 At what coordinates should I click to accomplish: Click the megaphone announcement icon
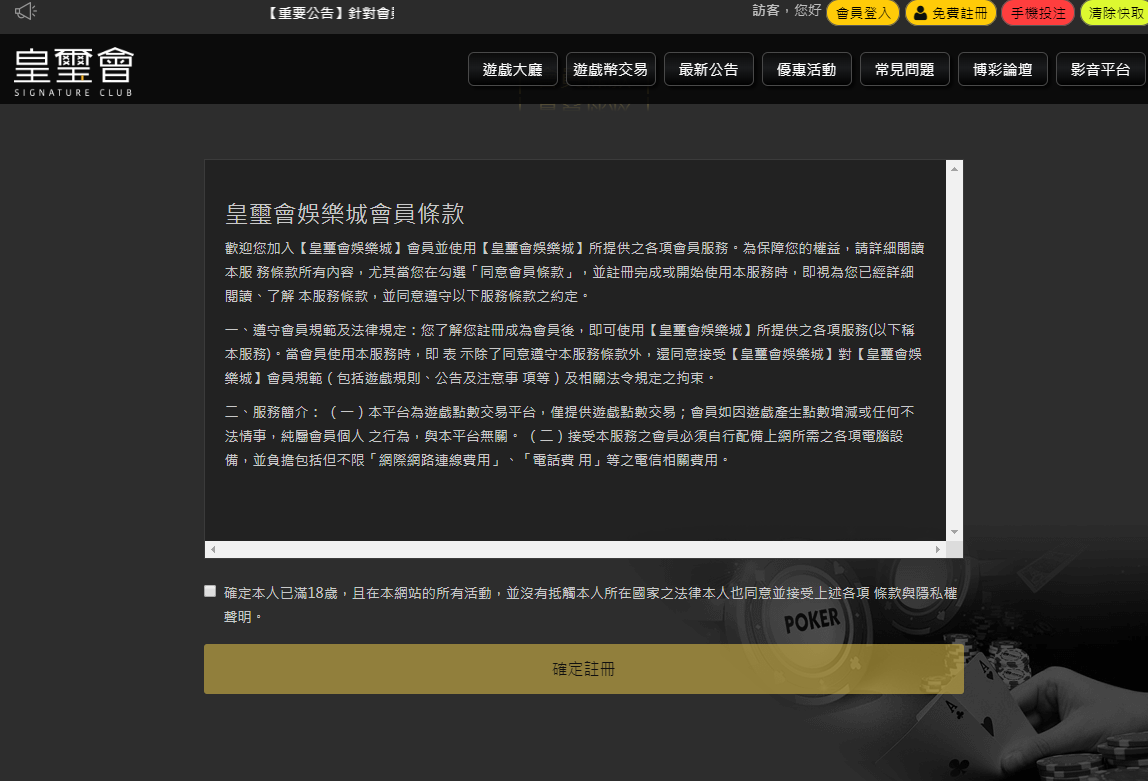coord(26,12)
